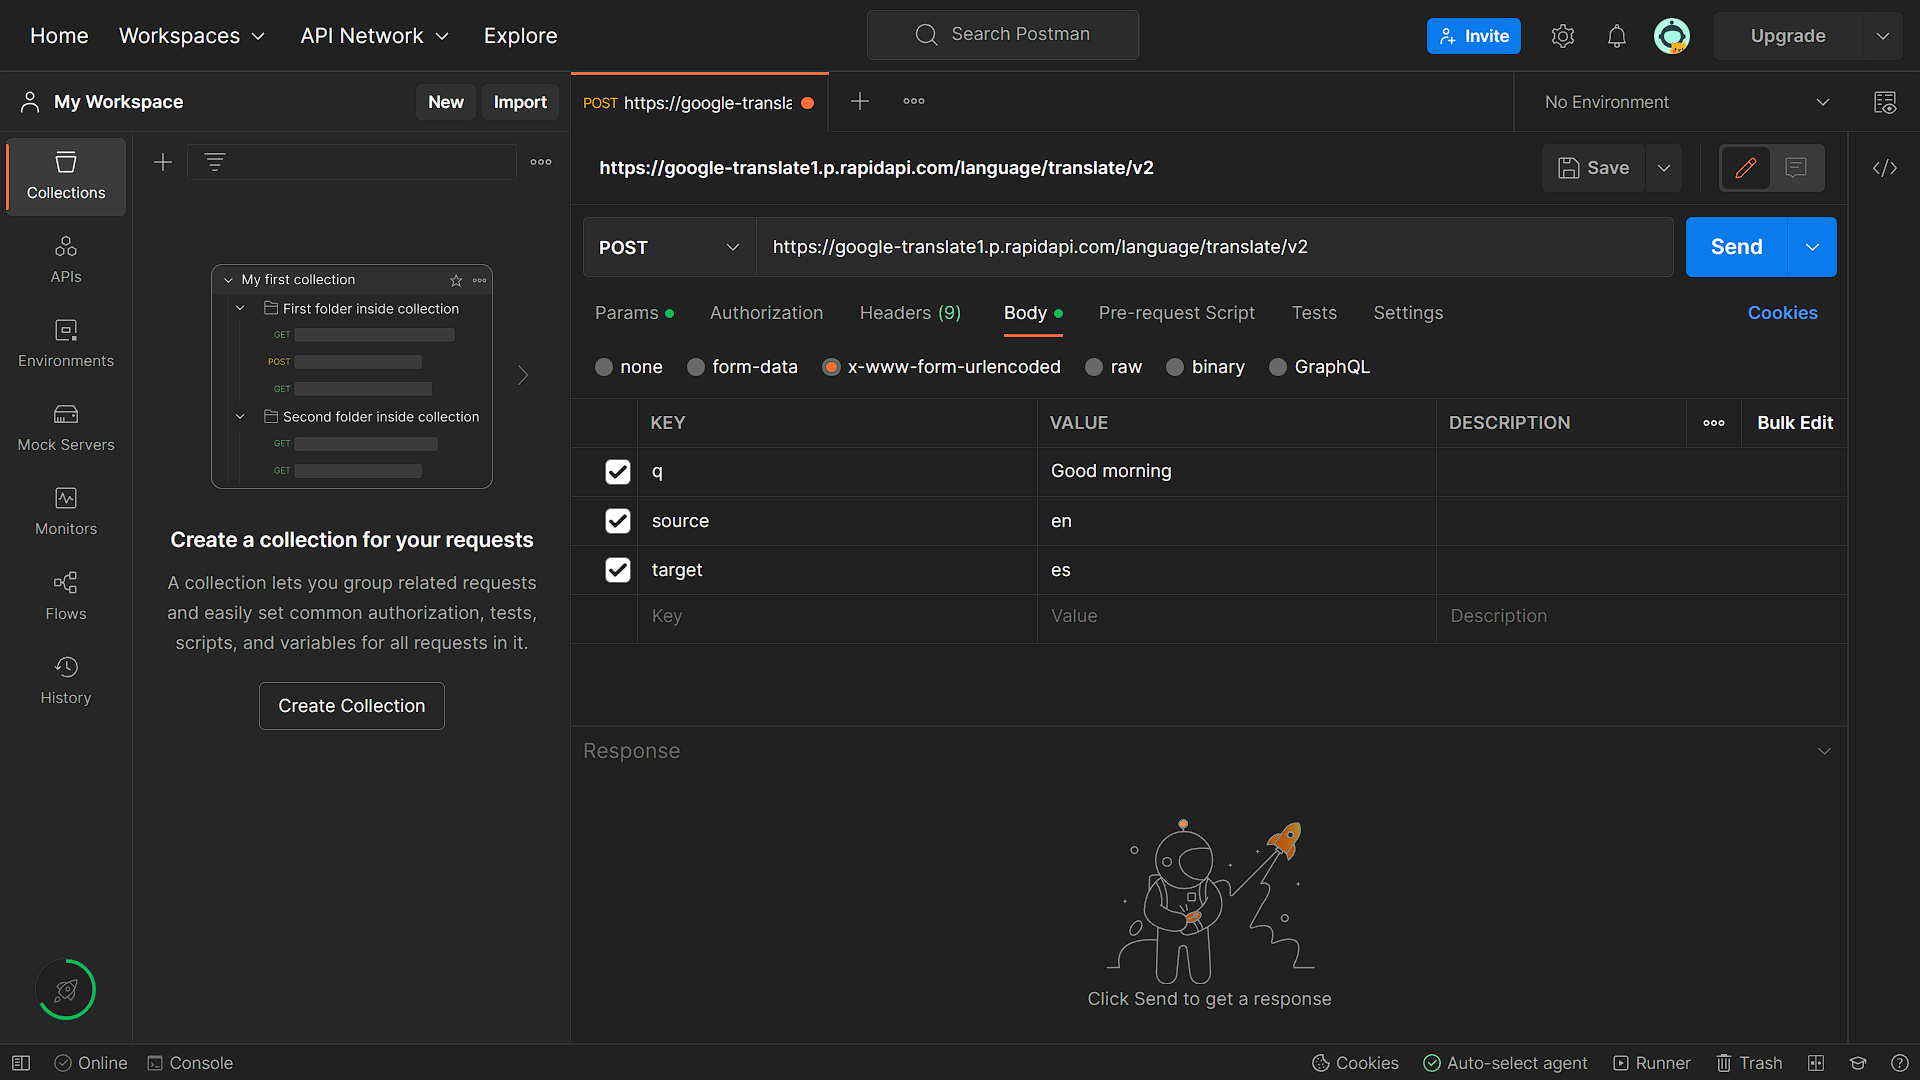Toggle sidebar icon in status bar

(21, 1063)
